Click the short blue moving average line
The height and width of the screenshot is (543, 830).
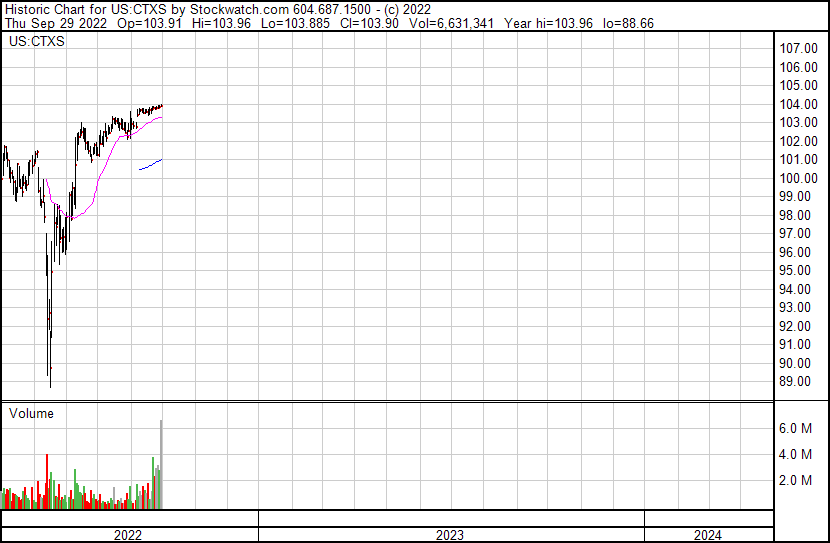[x=151, y=165]
